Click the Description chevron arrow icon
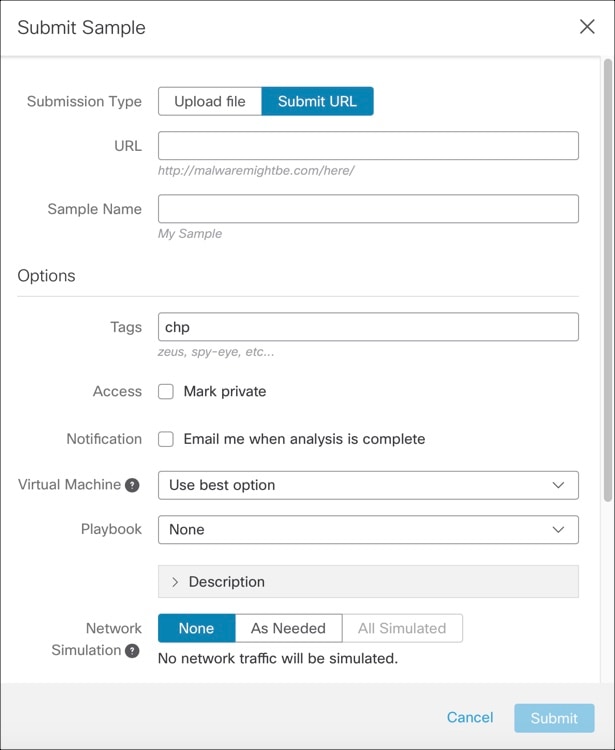Image resolution: width=615 pixels, height=750 pixels. (175, 582)
